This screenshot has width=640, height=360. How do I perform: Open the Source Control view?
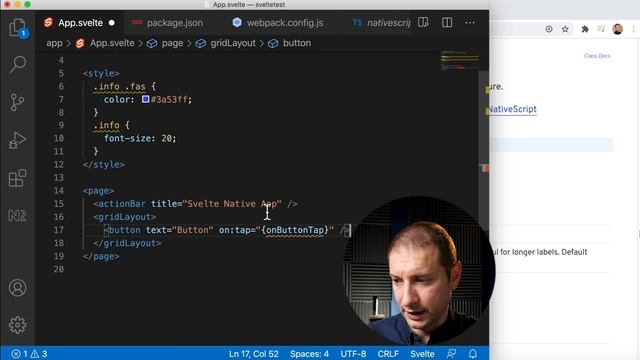(18, 102)
